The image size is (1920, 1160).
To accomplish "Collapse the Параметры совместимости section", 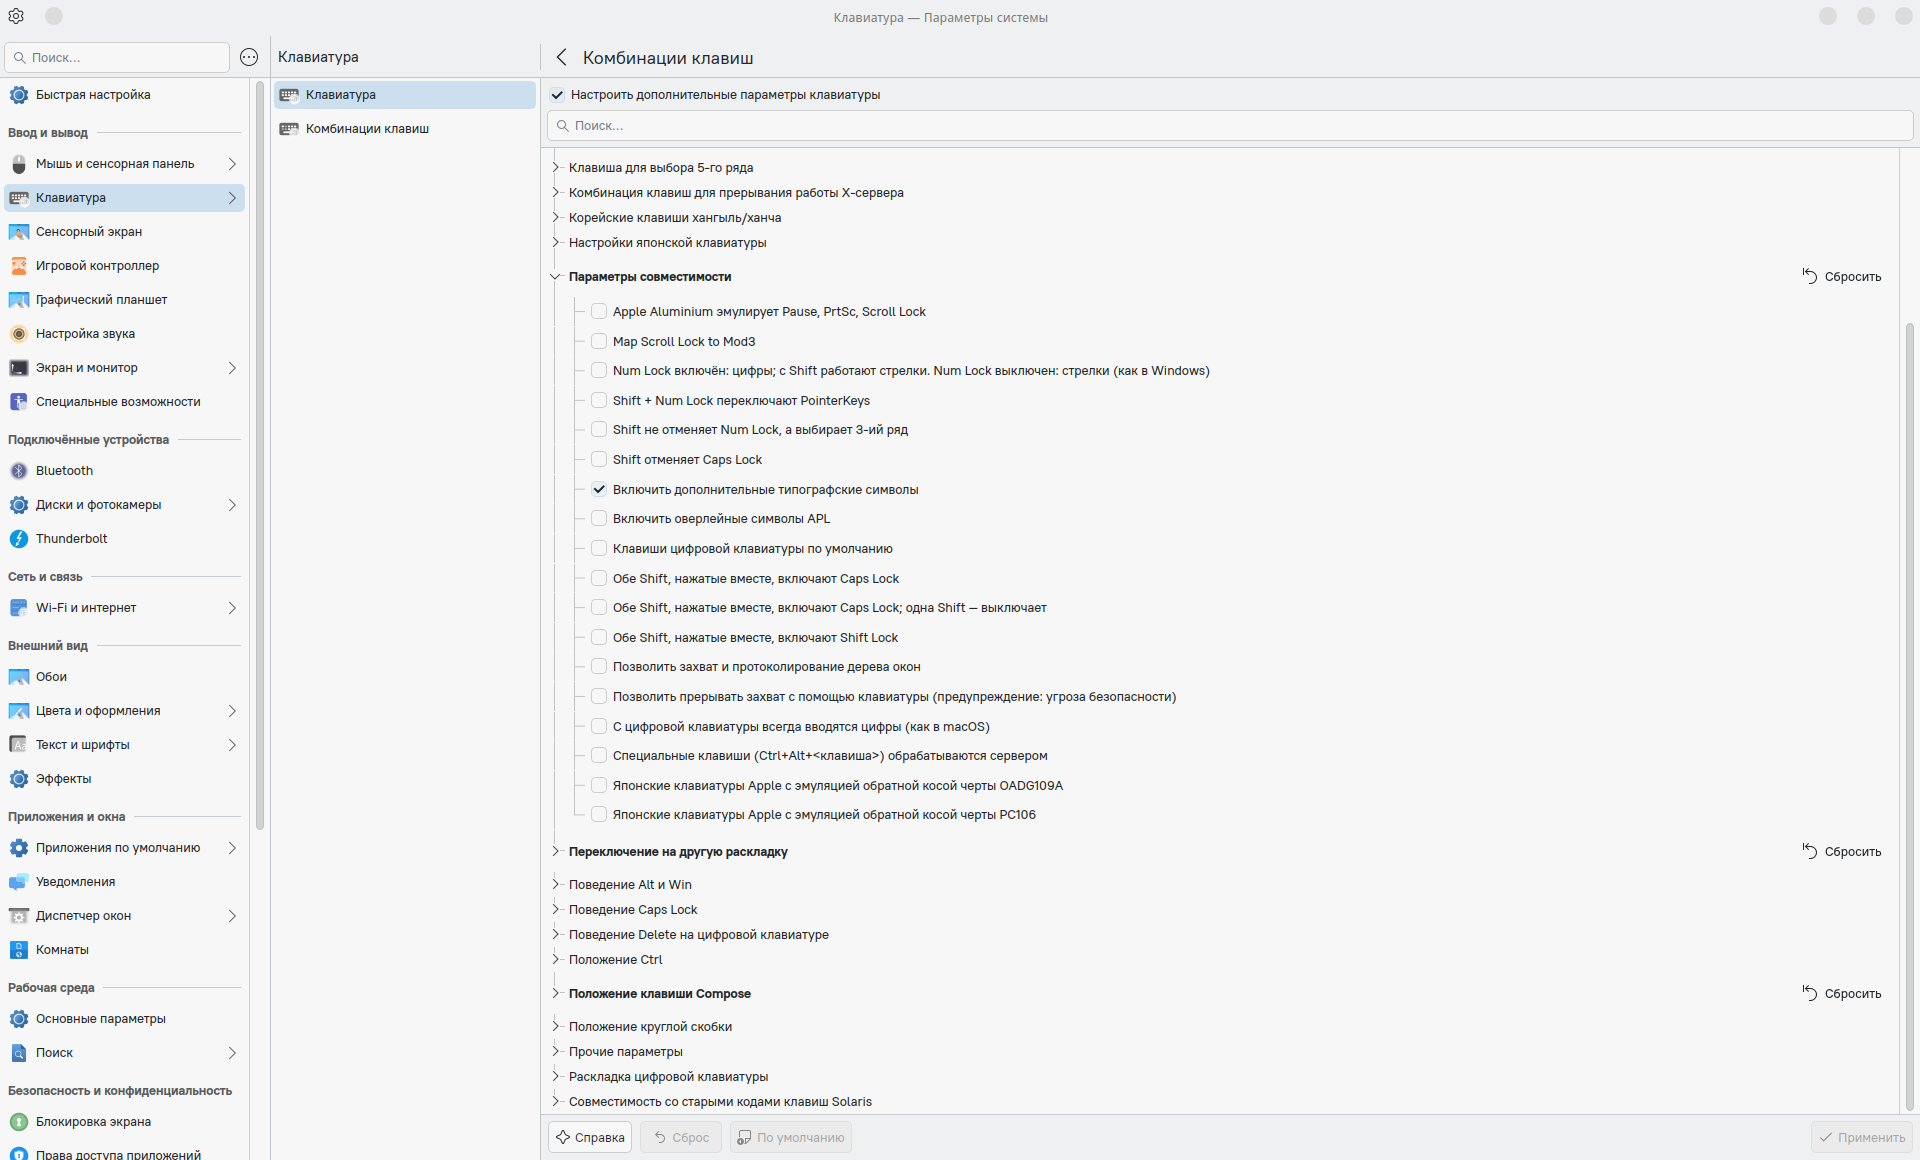I will pyautogui.click(x=556, y=277).
